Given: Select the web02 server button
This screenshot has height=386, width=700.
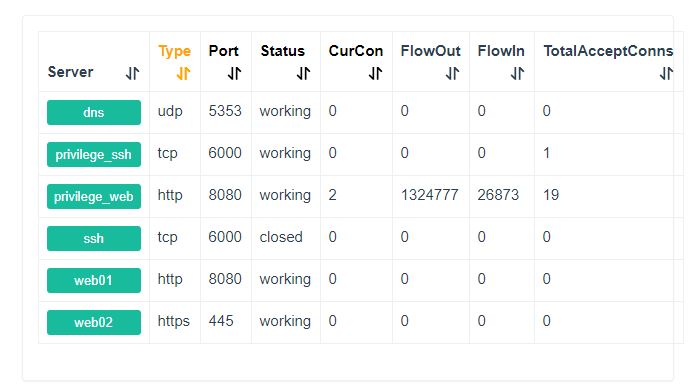Looking at the screenshot, I should click(94, 322).
